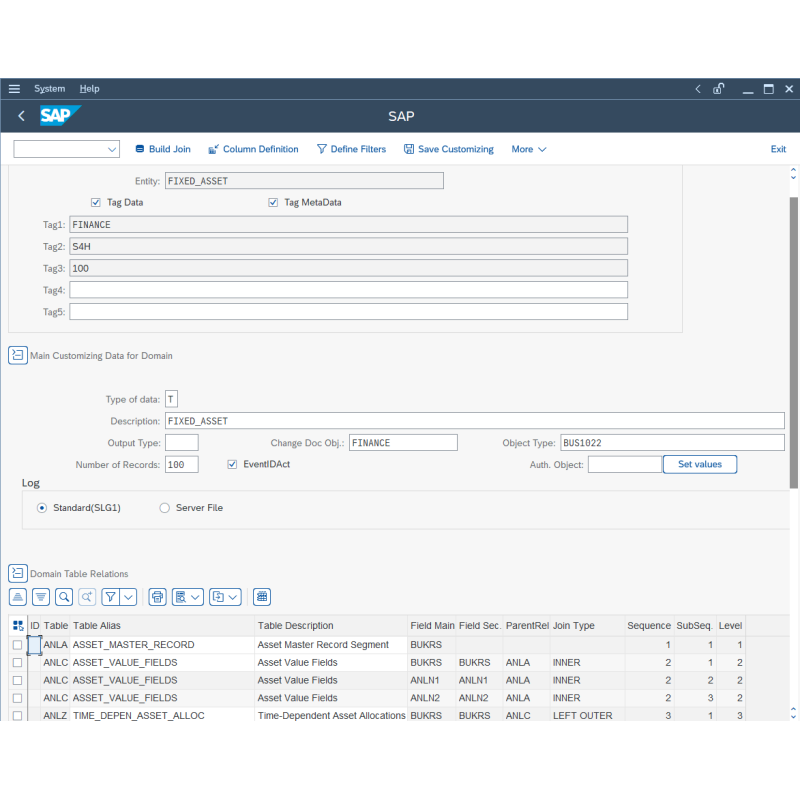
Task: Expand the More toolbar menu
Action: point(529,149)
